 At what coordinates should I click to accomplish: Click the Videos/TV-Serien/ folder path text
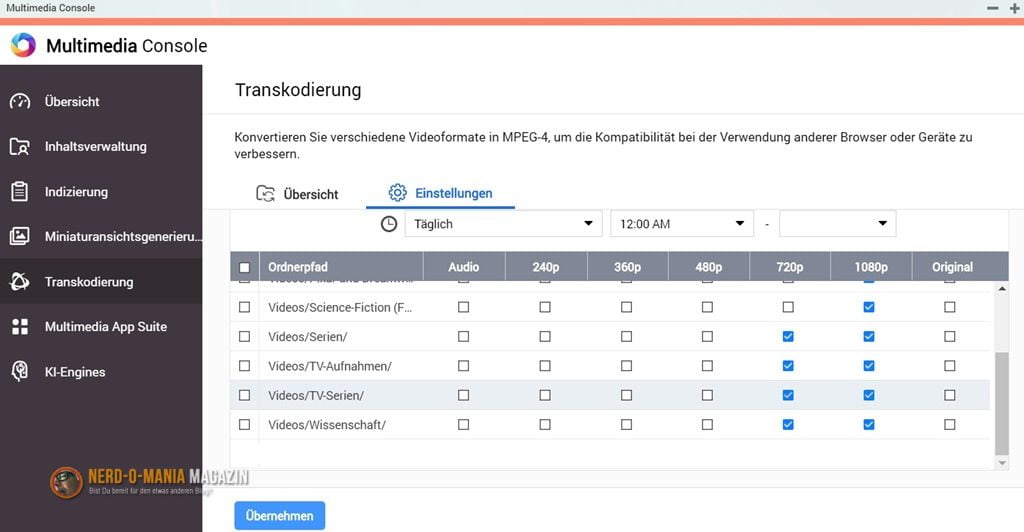(x=316, y=395)
